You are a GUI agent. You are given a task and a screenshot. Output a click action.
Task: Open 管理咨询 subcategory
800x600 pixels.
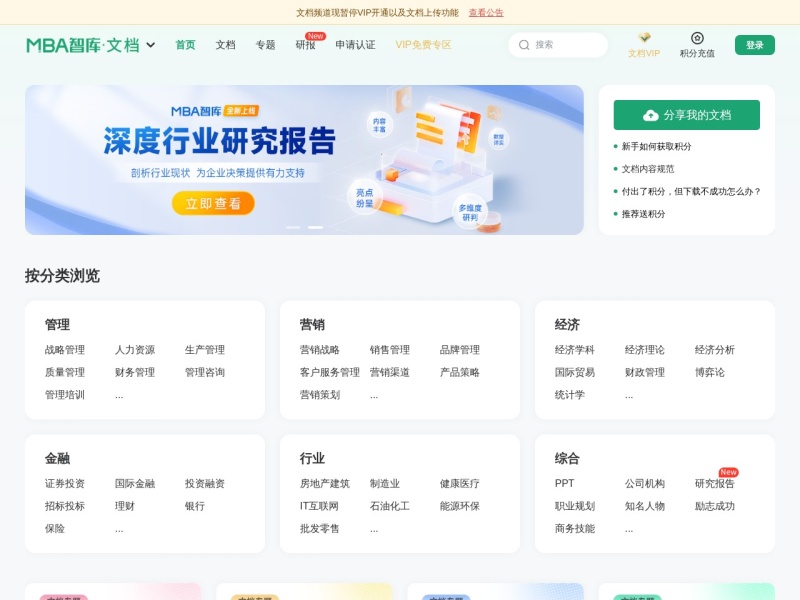click(205, 372)
